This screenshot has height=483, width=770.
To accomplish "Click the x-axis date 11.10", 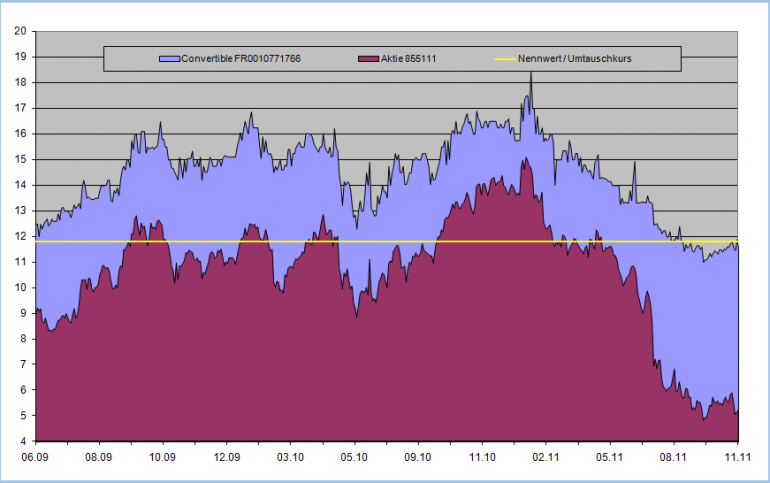I will [482, 457].
